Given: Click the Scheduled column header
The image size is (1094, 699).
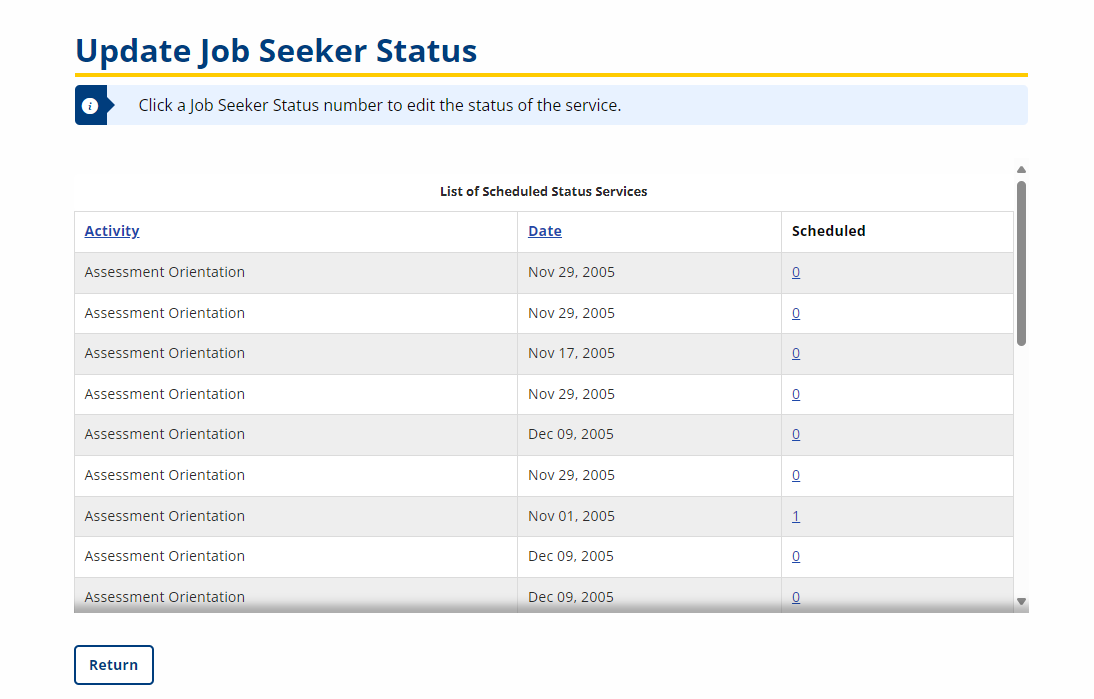Looking at the screenshot, I should [x=829, y=231].
